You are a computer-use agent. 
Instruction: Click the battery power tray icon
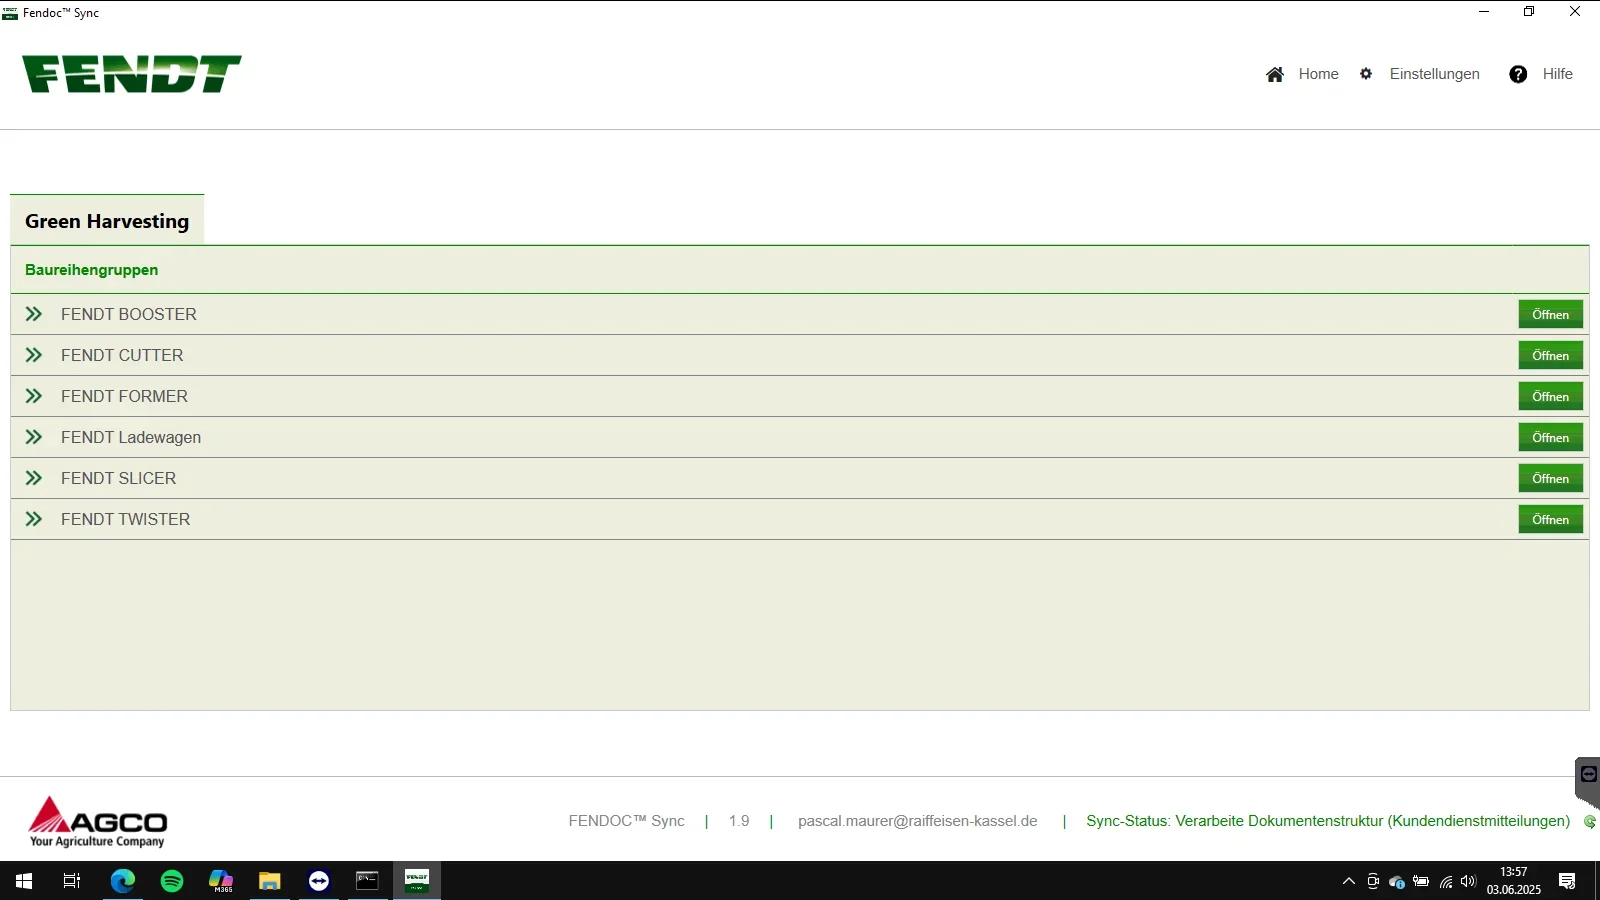[1421, 881]
